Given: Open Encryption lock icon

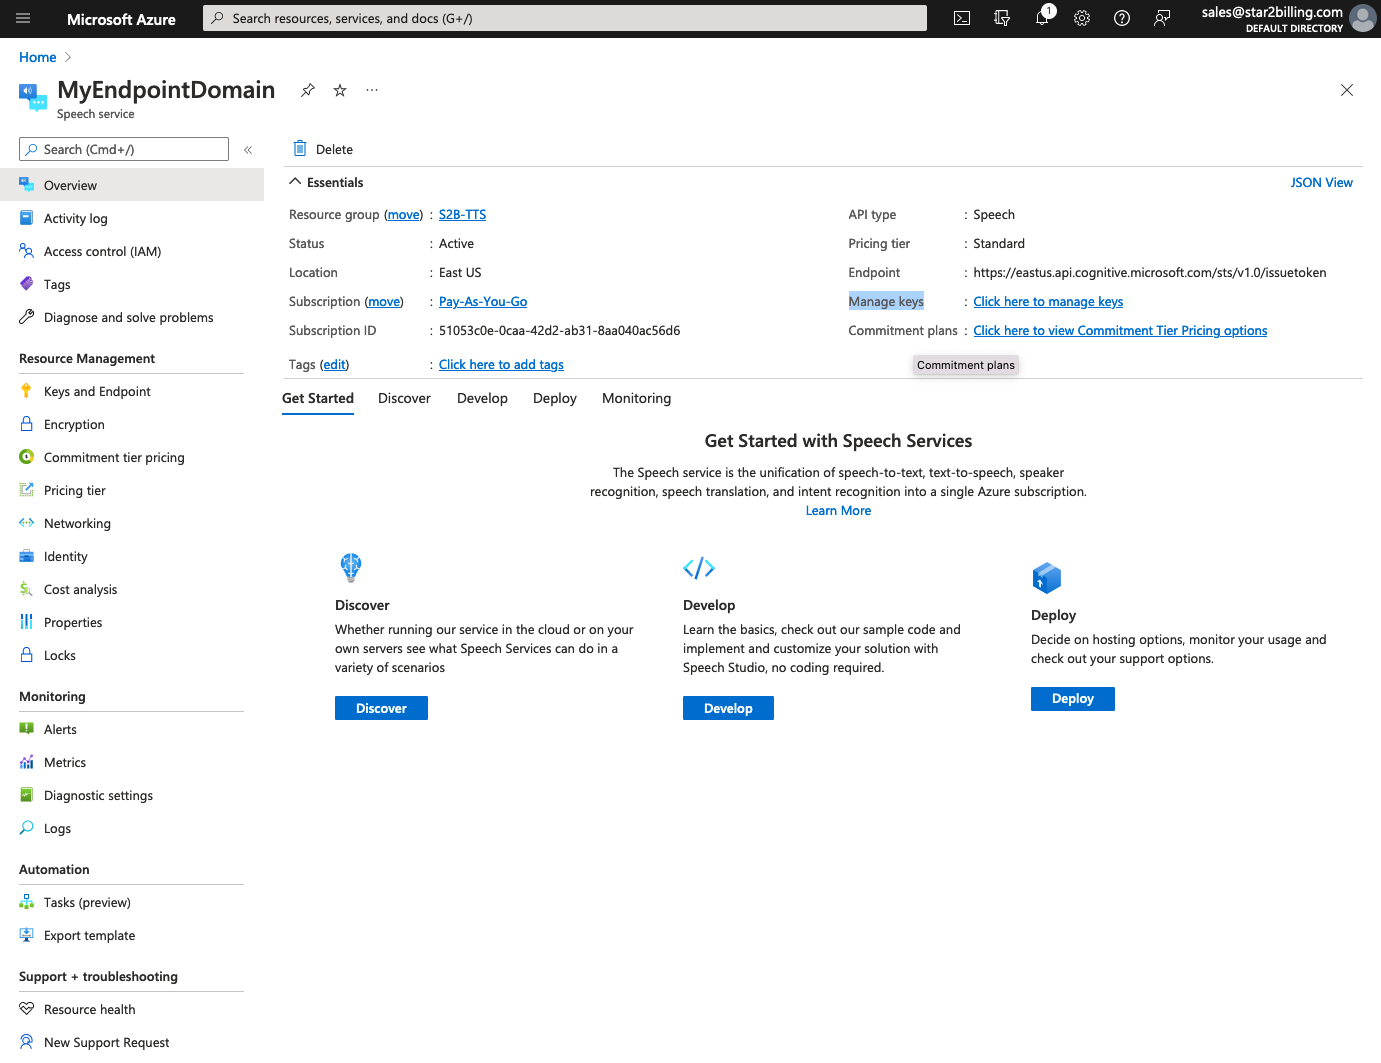Looking at the screenshot, I should click(x=27, y=424).
